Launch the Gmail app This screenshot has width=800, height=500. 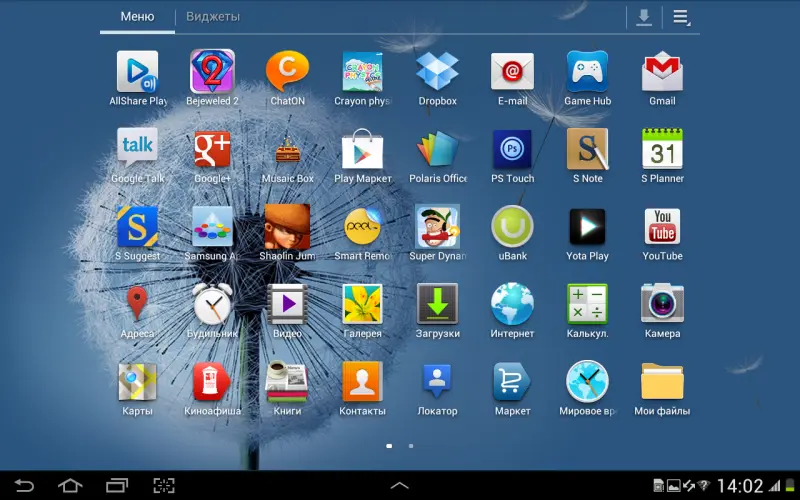pyautogui.click(x=662, y=74)
